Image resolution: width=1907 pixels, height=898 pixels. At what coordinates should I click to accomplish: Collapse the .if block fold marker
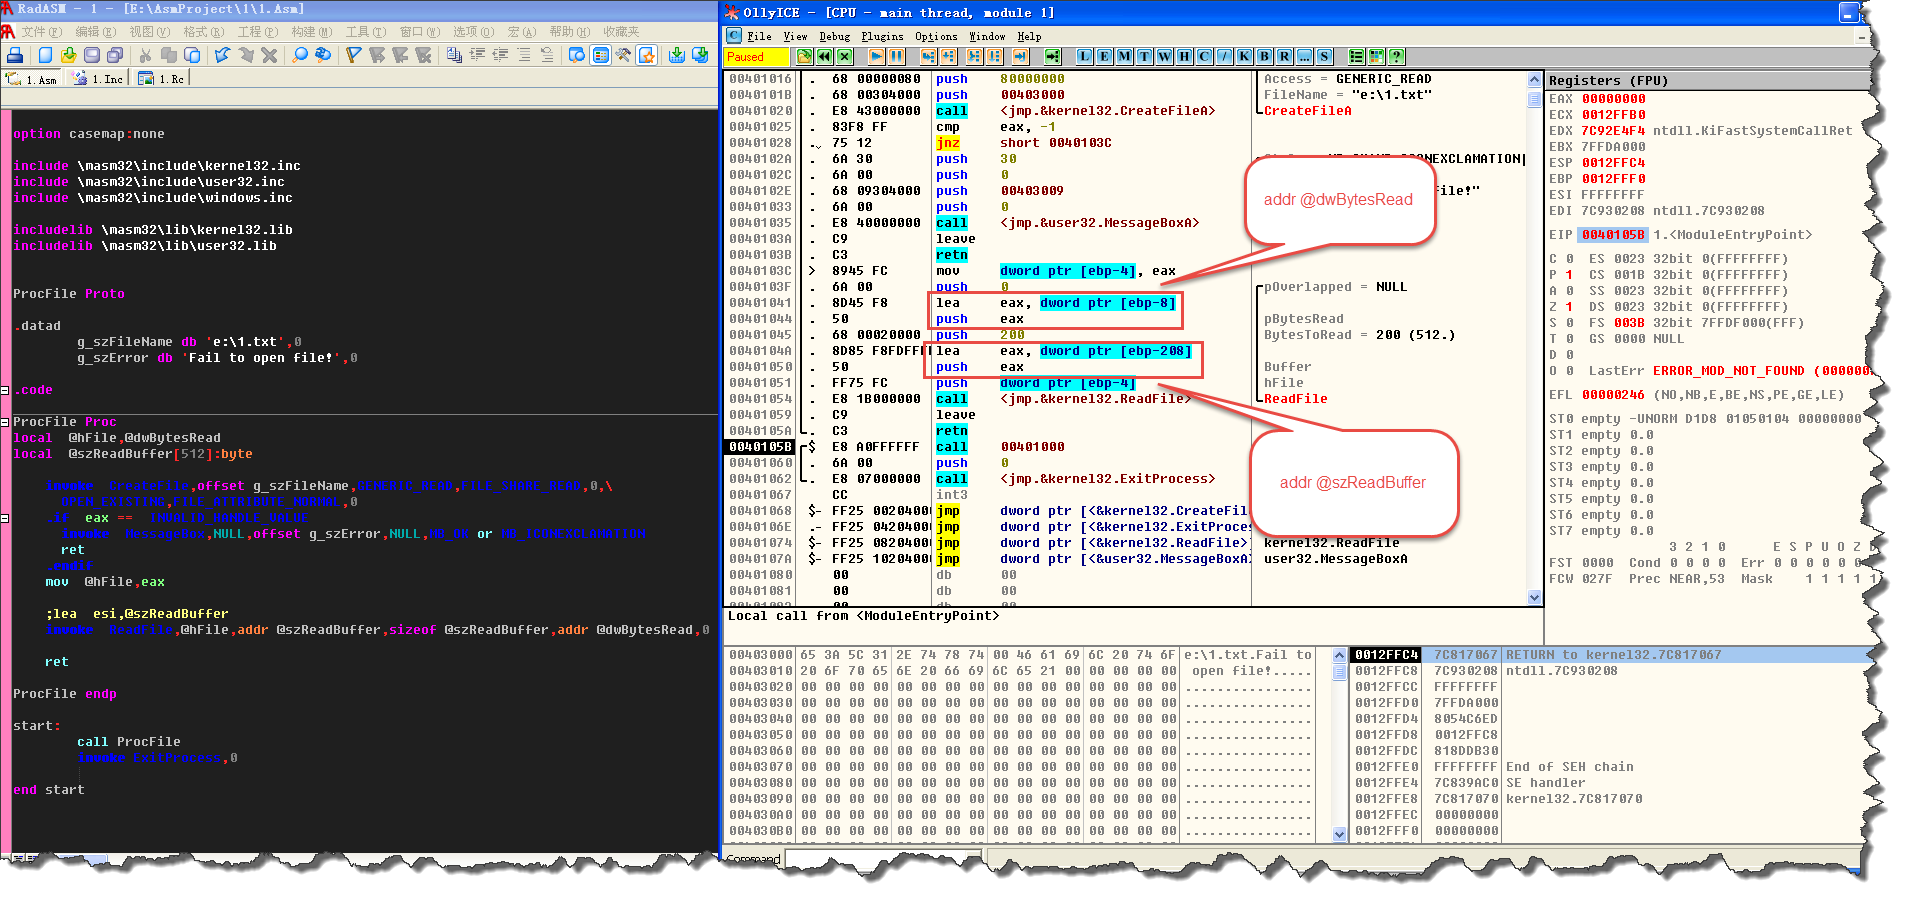(x=5, y=518)
